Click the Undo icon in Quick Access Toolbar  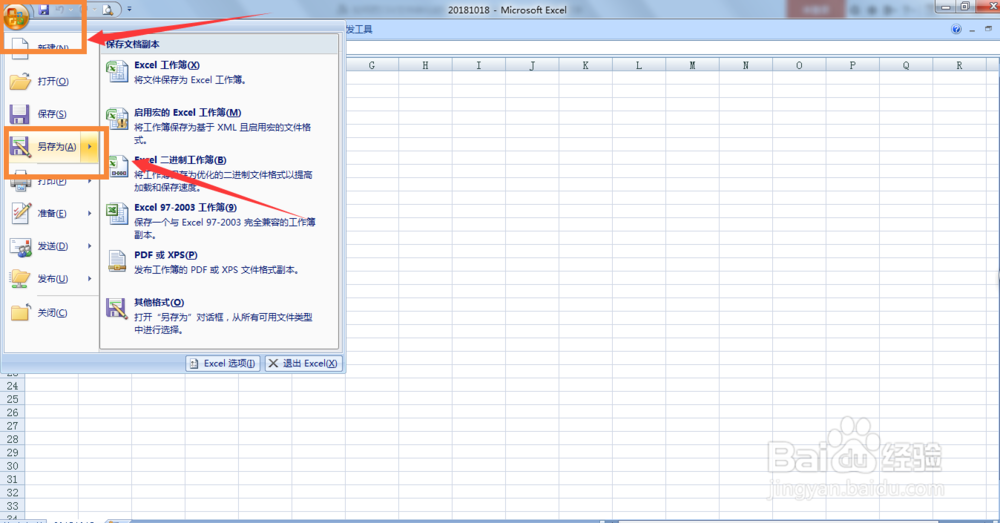[x=60, y=10]
